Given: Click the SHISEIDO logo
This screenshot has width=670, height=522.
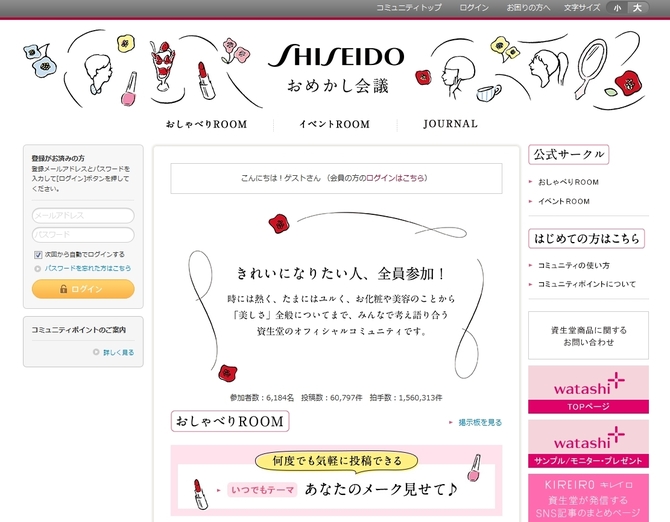Looking at the screenshot, I should pyautogui.click(x=336, y=56).
